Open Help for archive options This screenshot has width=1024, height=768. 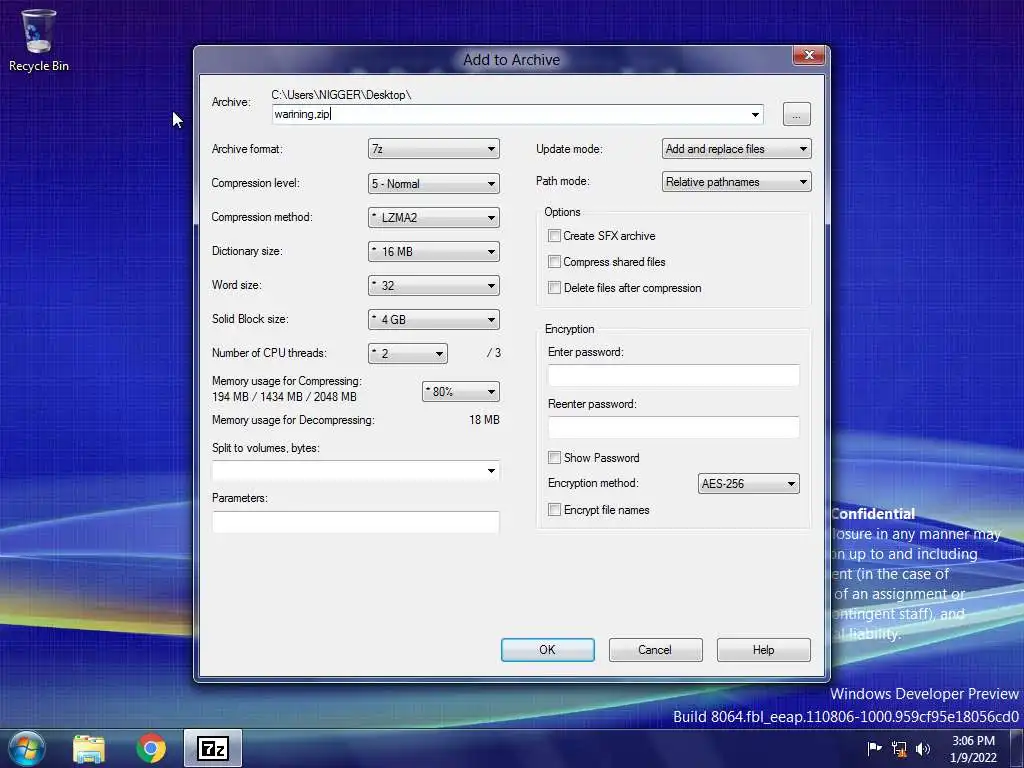pyautogui.click(x=763, y=650)
